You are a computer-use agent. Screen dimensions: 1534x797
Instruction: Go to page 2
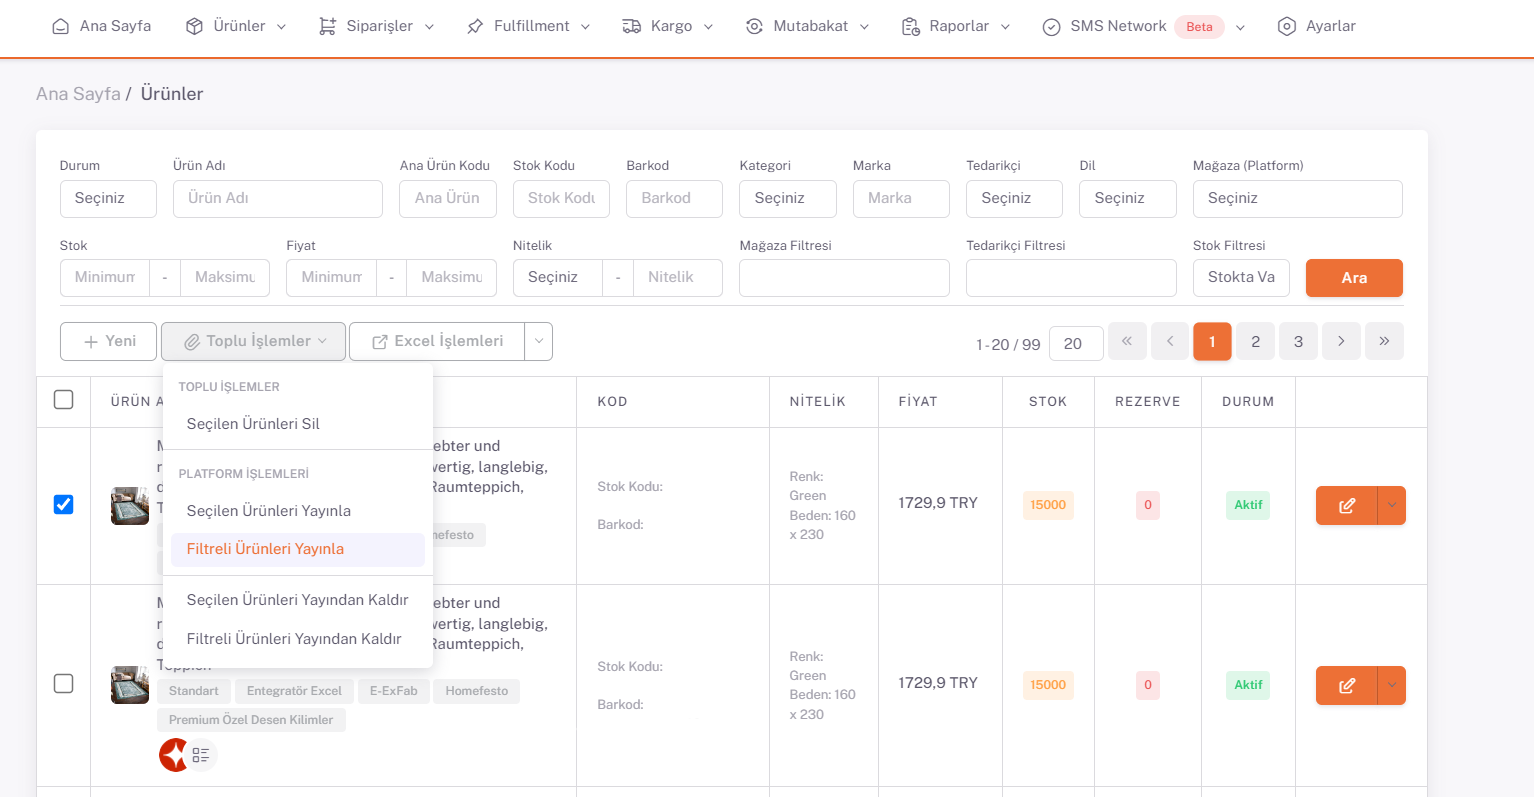[x=1256, y=341]
